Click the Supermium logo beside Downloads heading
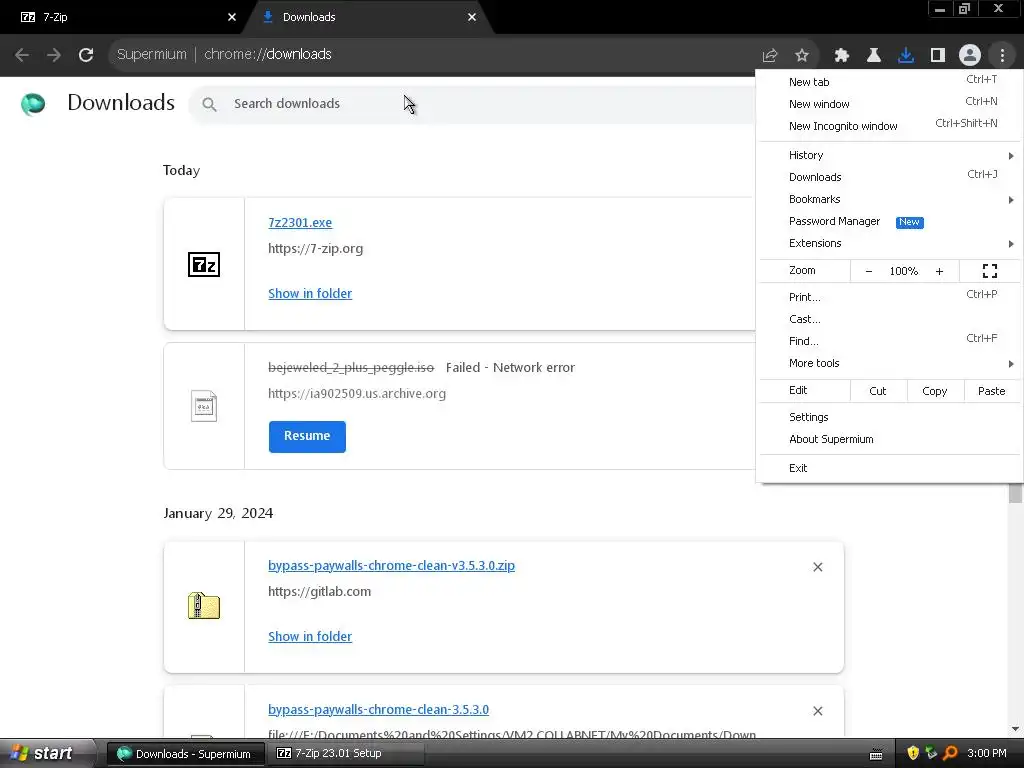The width and height of the screenshot is (1024, 768). coord(33,103)
